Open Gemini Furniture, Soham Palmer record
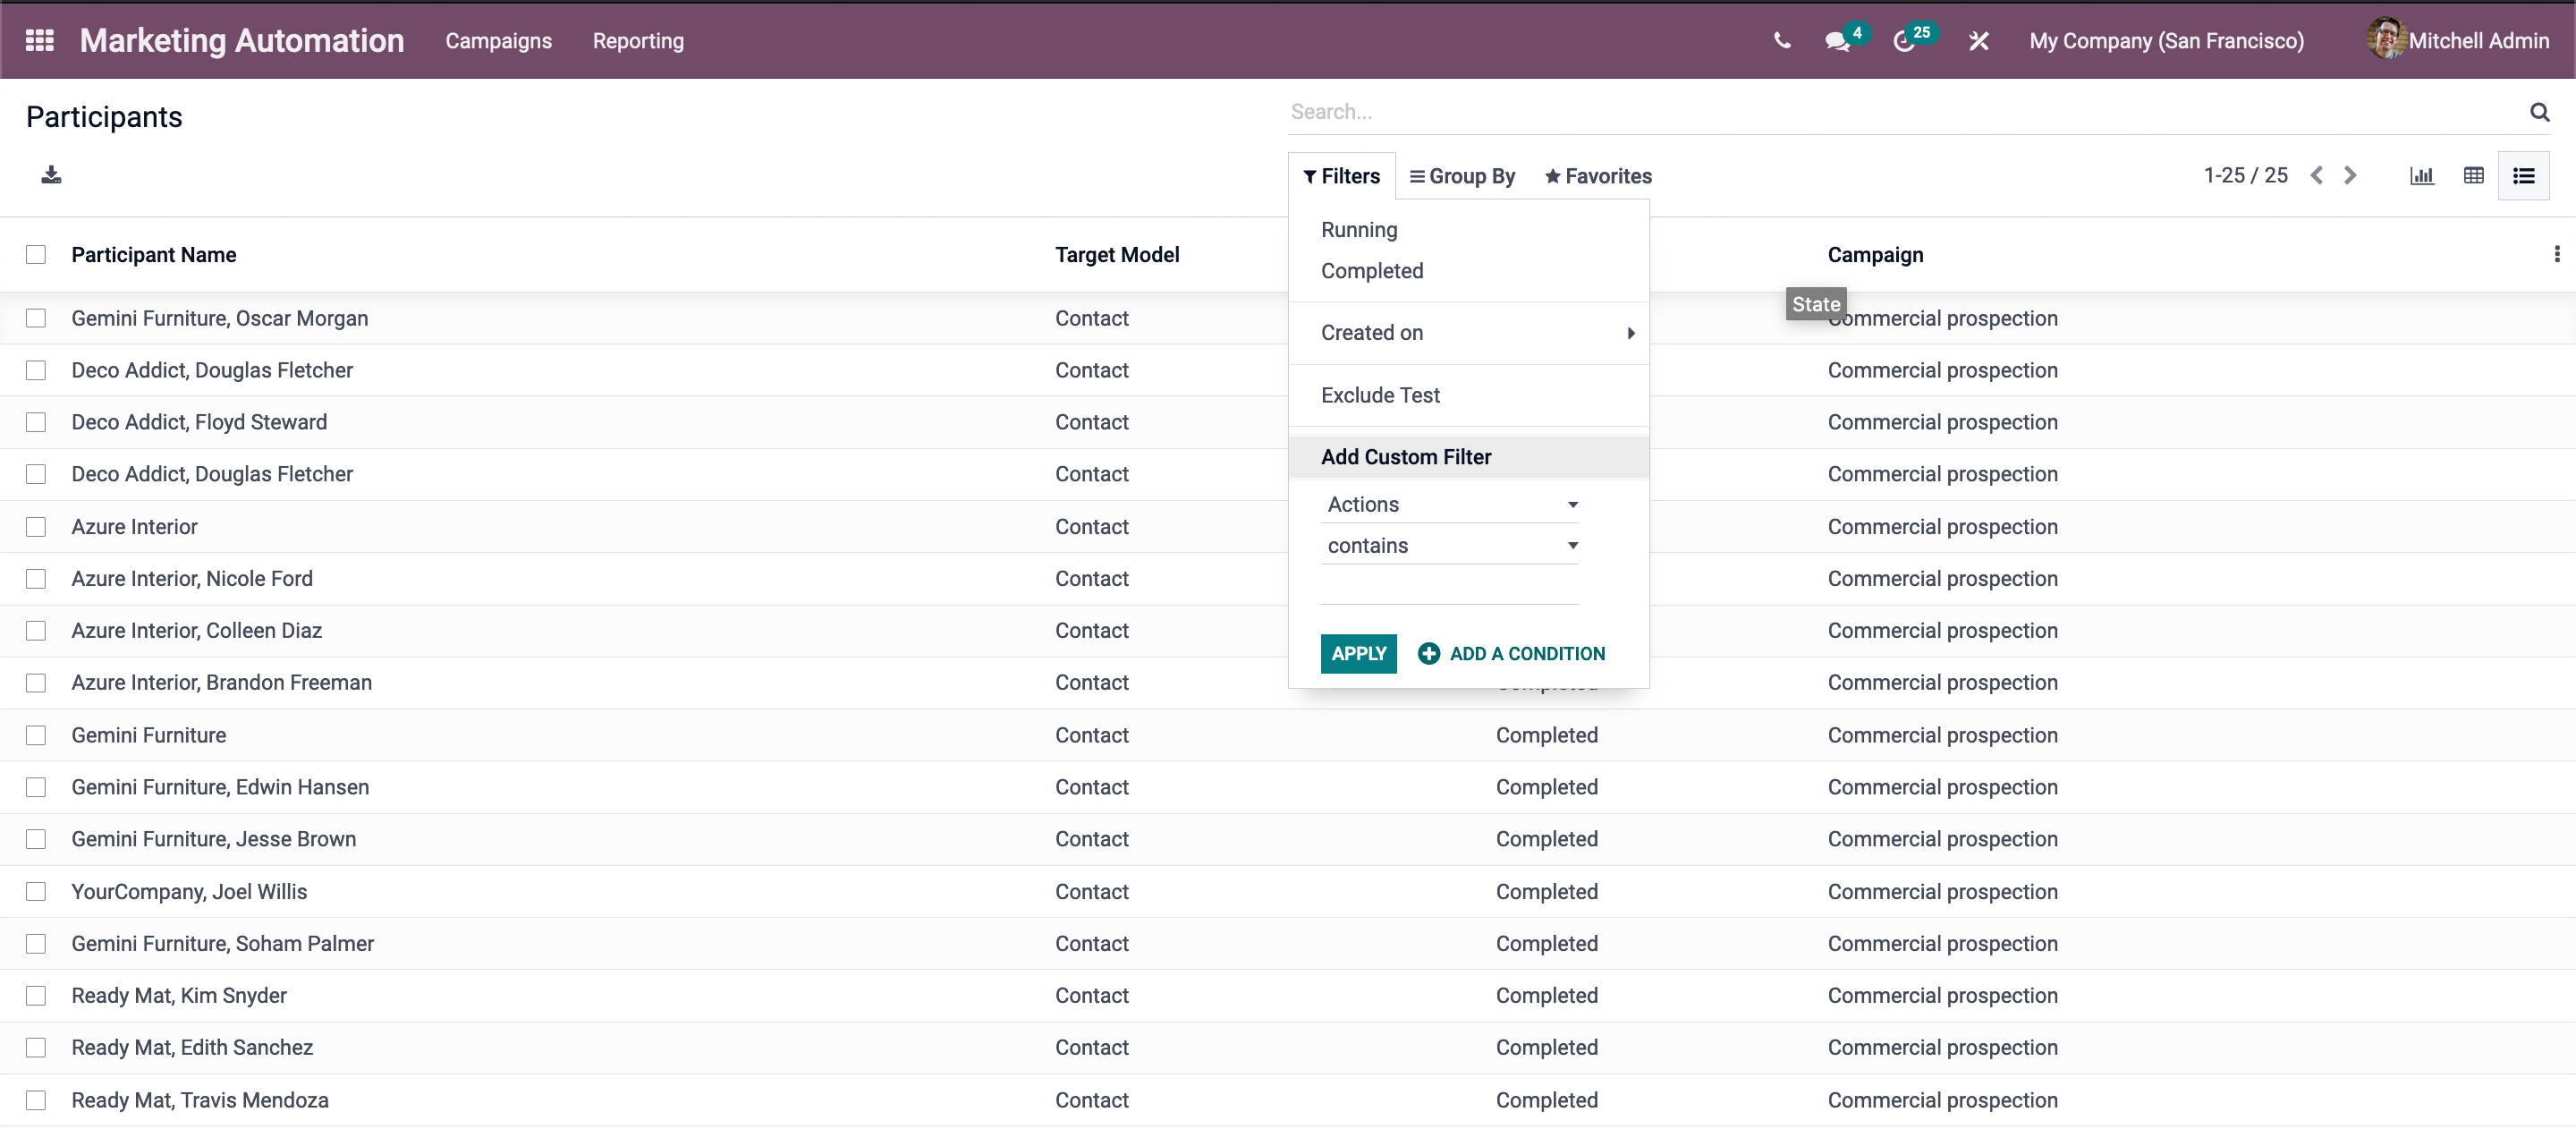The width and height of the screenshot is (2576, 1129). click(x=223, y=943)
